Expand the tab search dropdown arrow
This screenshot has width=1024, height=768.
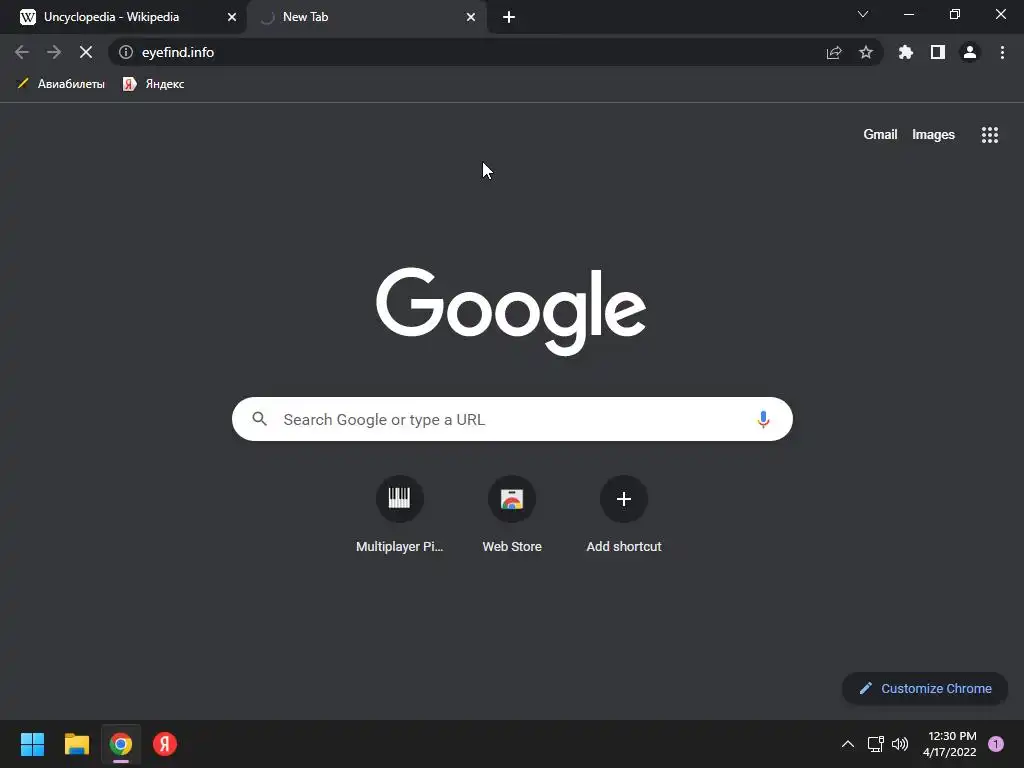(863, 14)
